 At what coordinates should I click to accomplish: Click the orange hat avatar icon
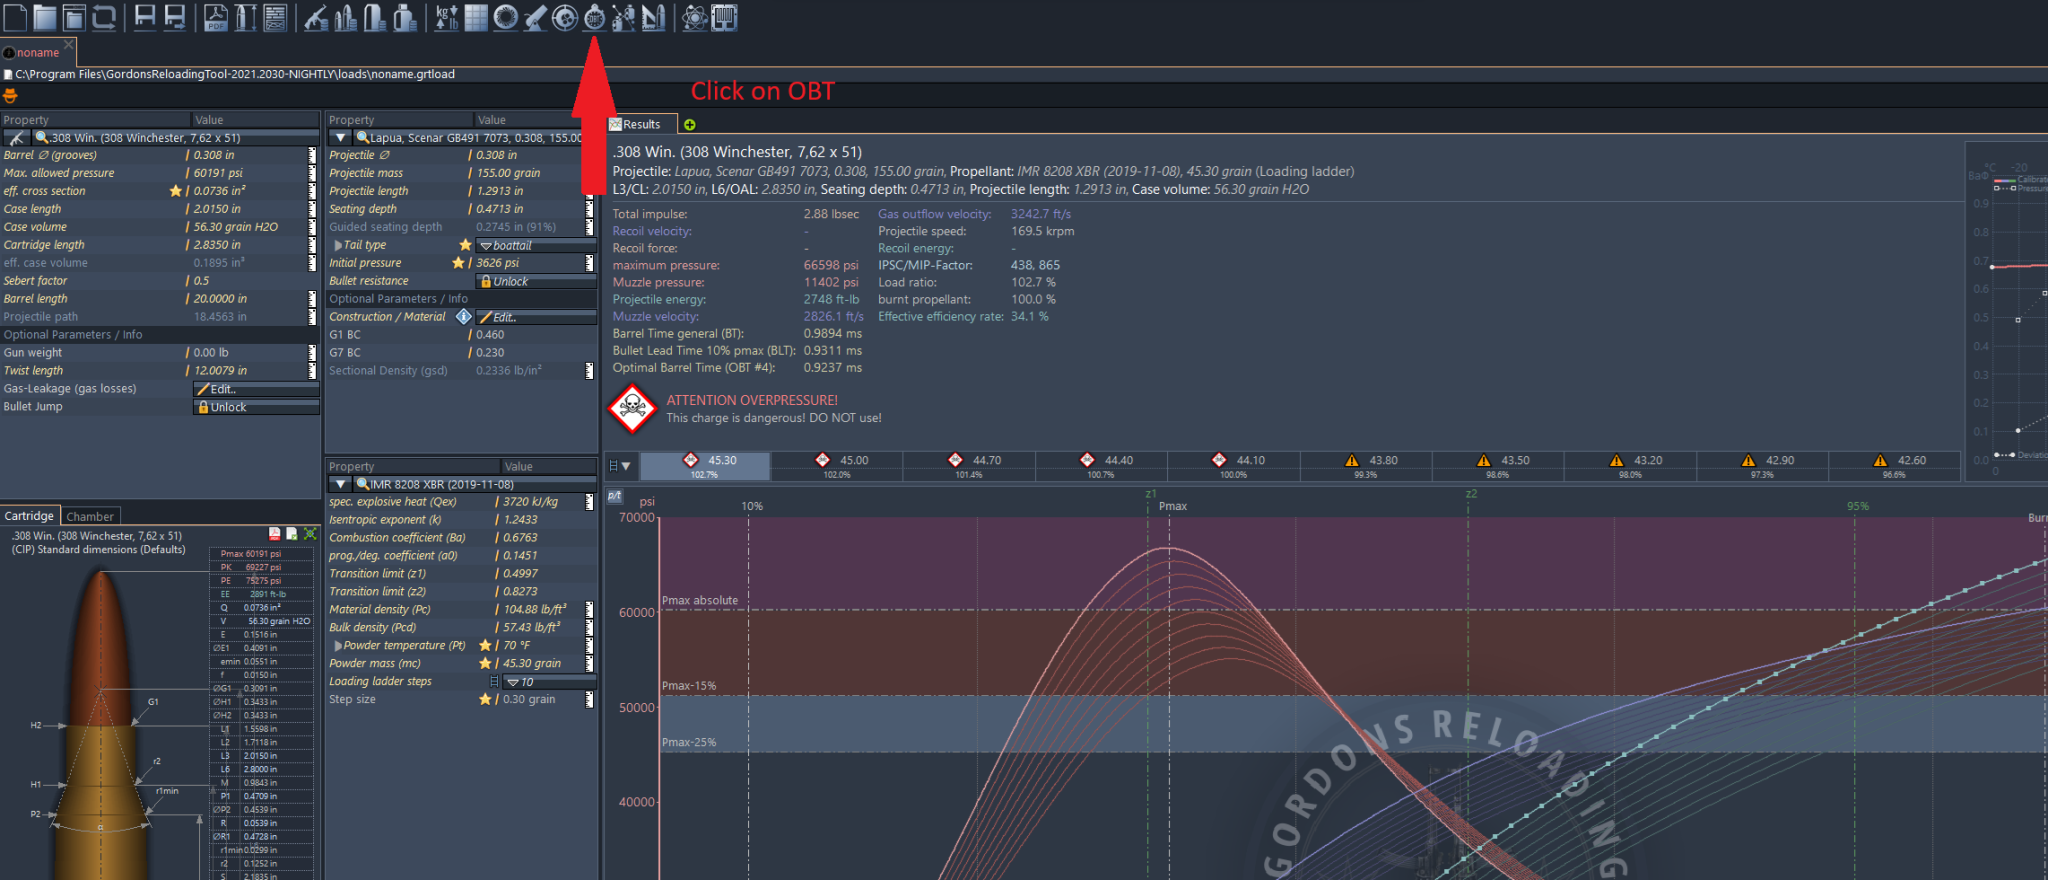[x=11, y=96]
